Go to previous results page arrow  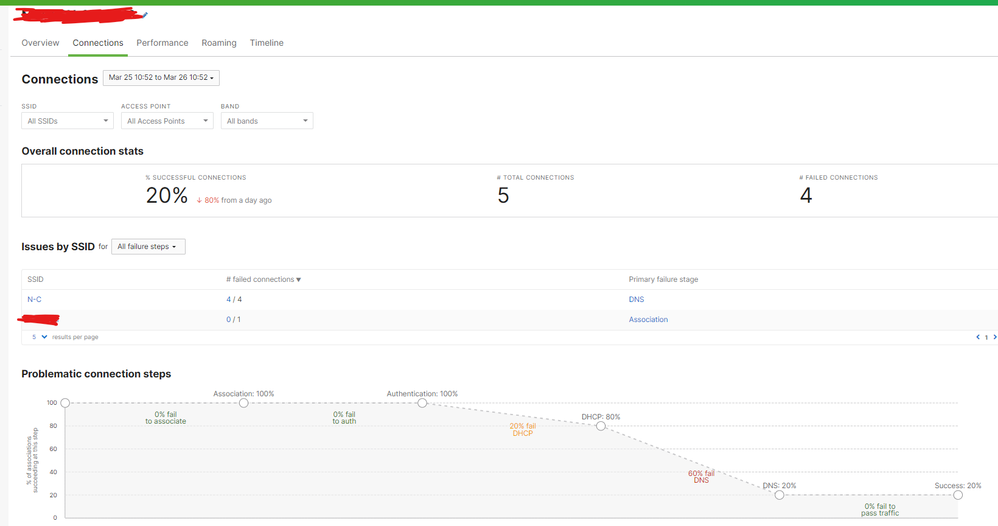[x=977, y=337]
